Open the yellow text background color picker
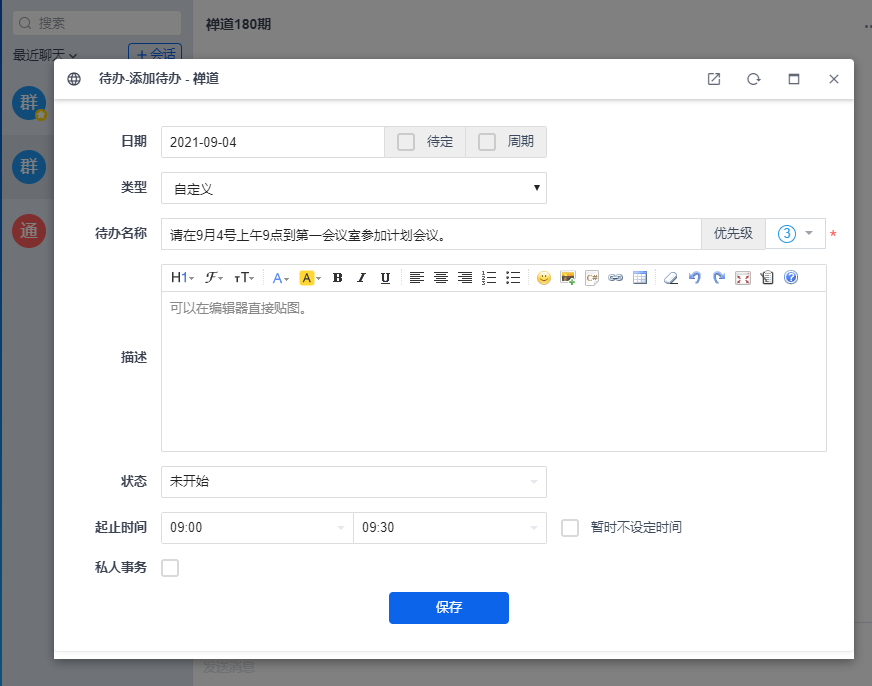Viewport: 872px width, 686px height. 310,278
